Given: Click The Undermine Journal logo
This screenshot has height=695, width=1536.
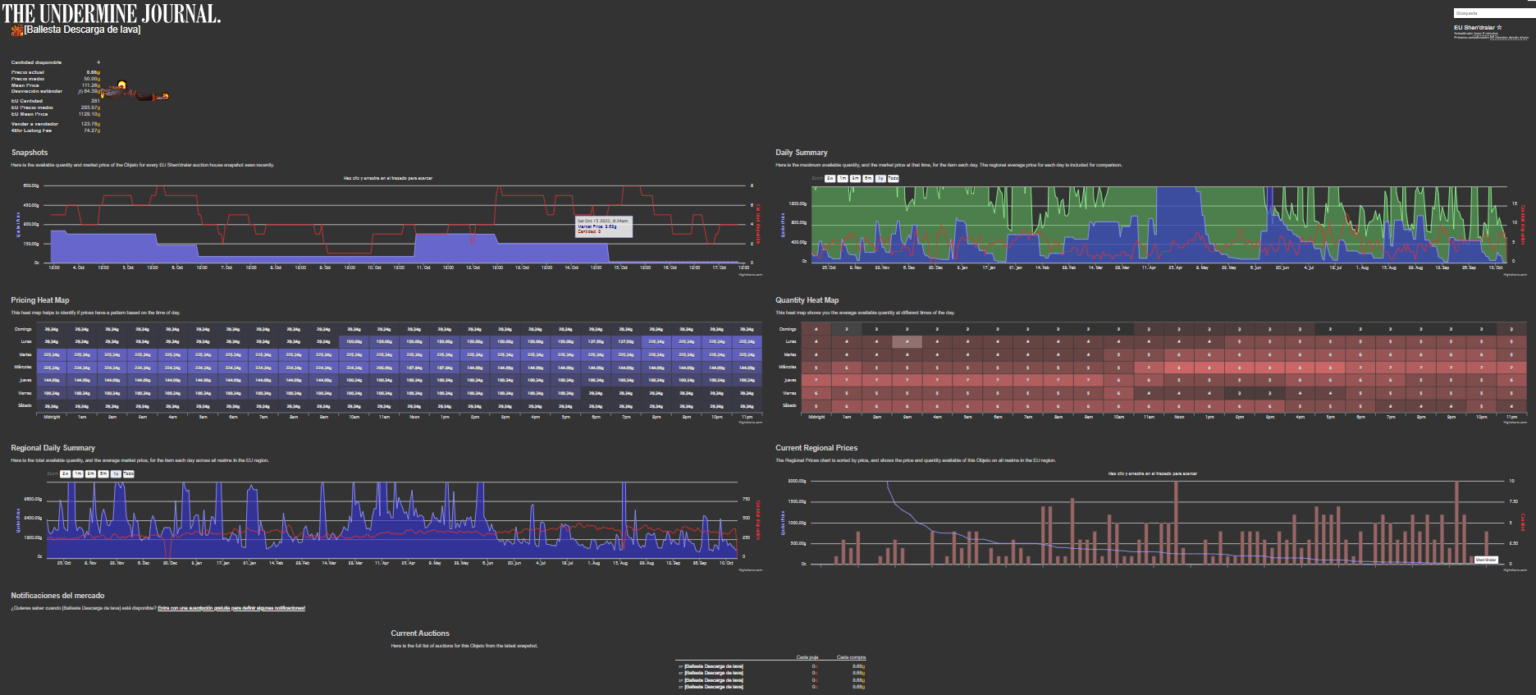Looking at the screenshot, I should (111, 12).
